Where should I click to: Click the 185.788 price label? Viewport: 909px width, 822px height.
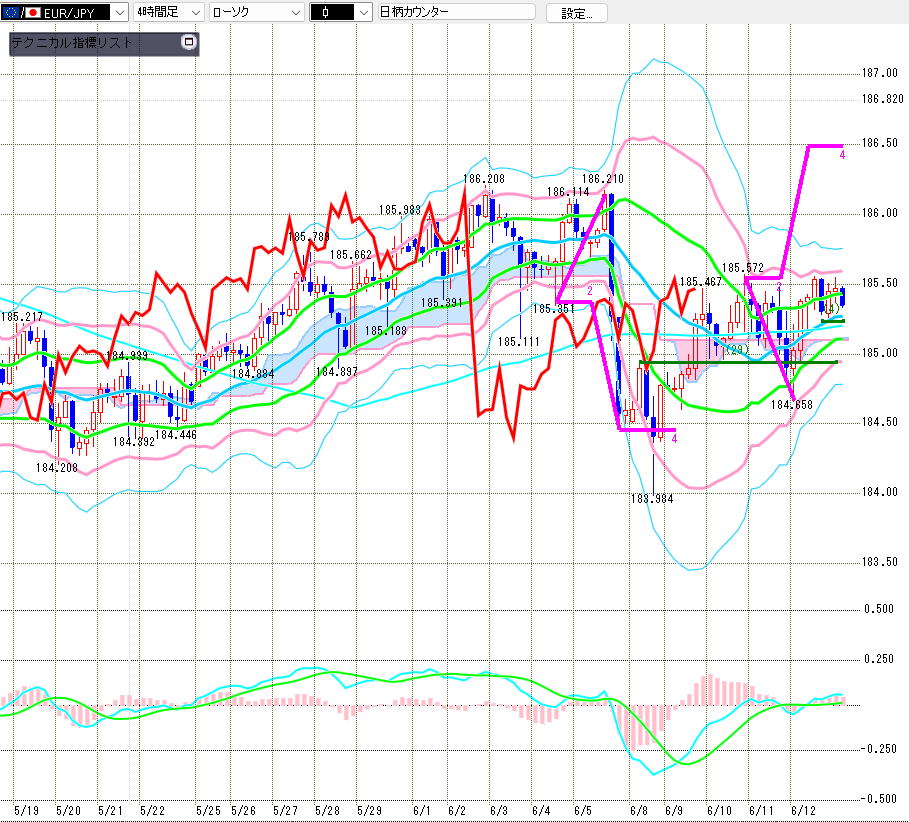pos(308,237)
